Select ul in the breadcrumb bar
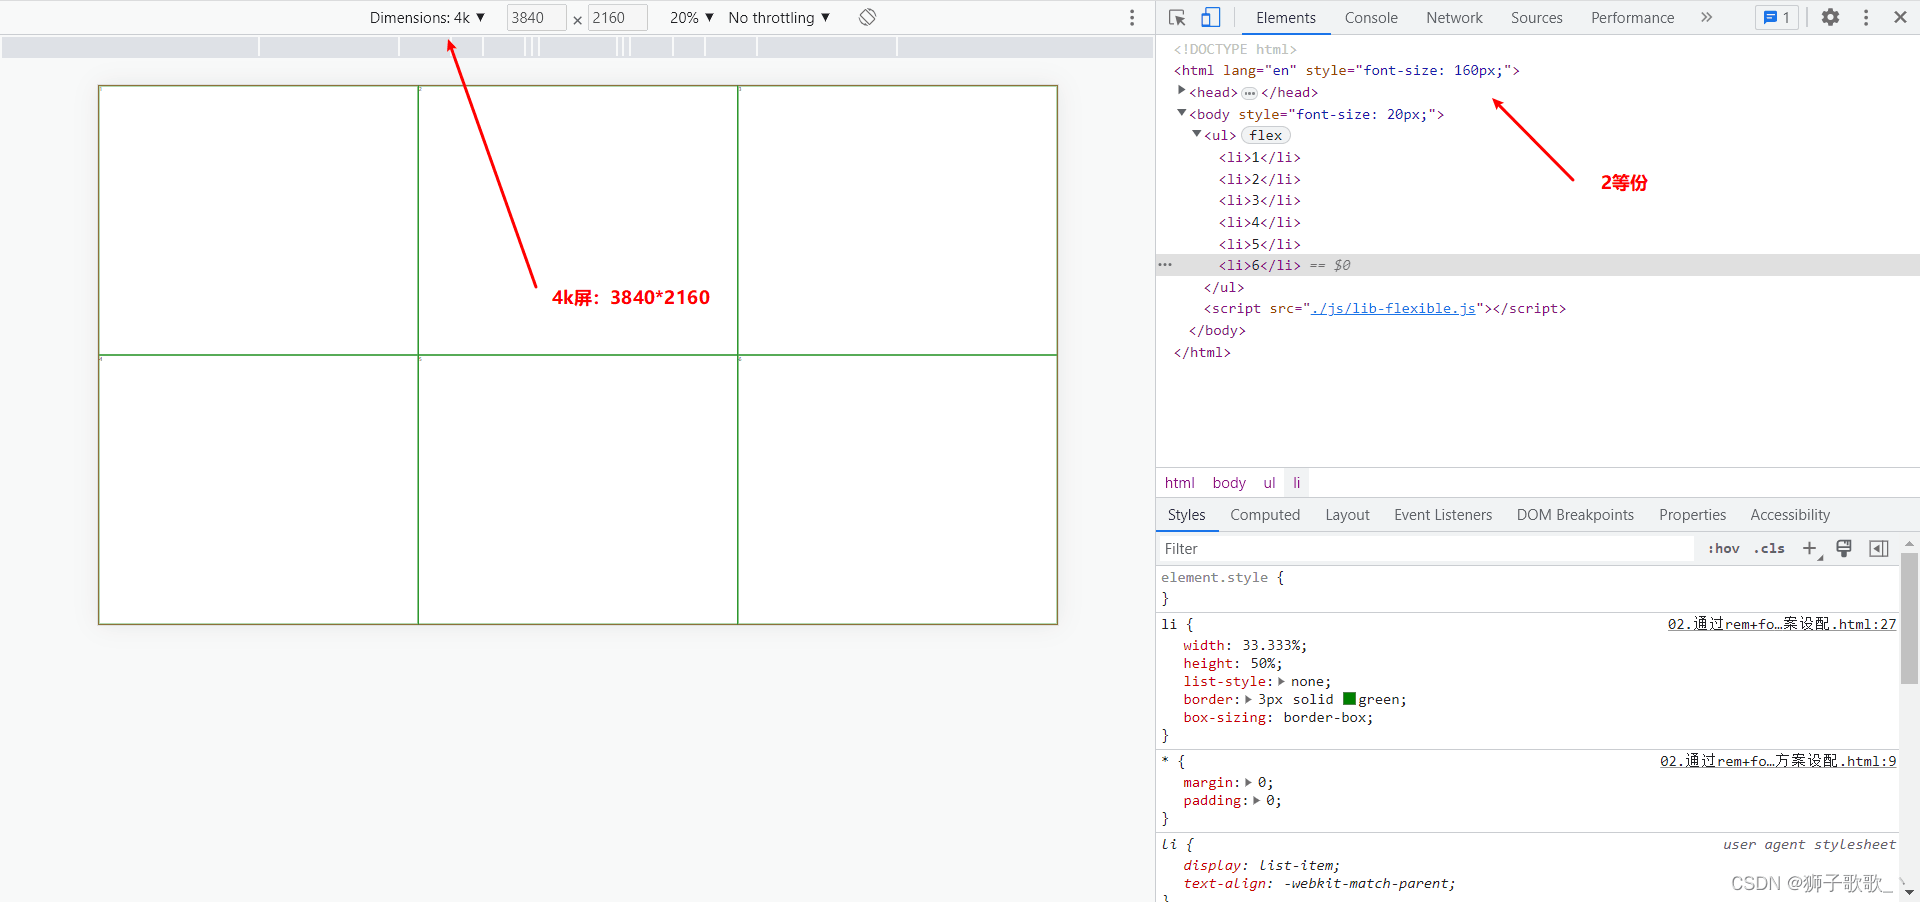 [x=1269, y=483]
